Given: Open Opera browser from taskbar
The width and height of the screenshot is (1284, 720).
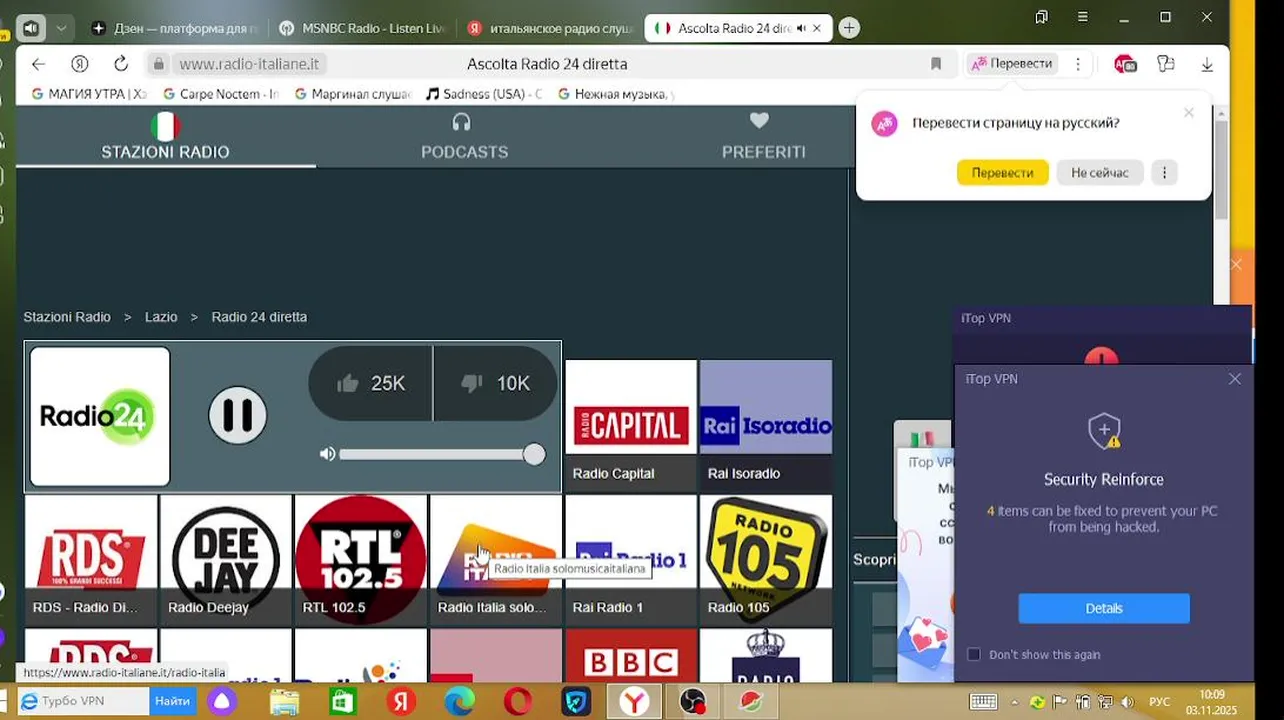Looking at the screenshot, I should tap(518, 701).
